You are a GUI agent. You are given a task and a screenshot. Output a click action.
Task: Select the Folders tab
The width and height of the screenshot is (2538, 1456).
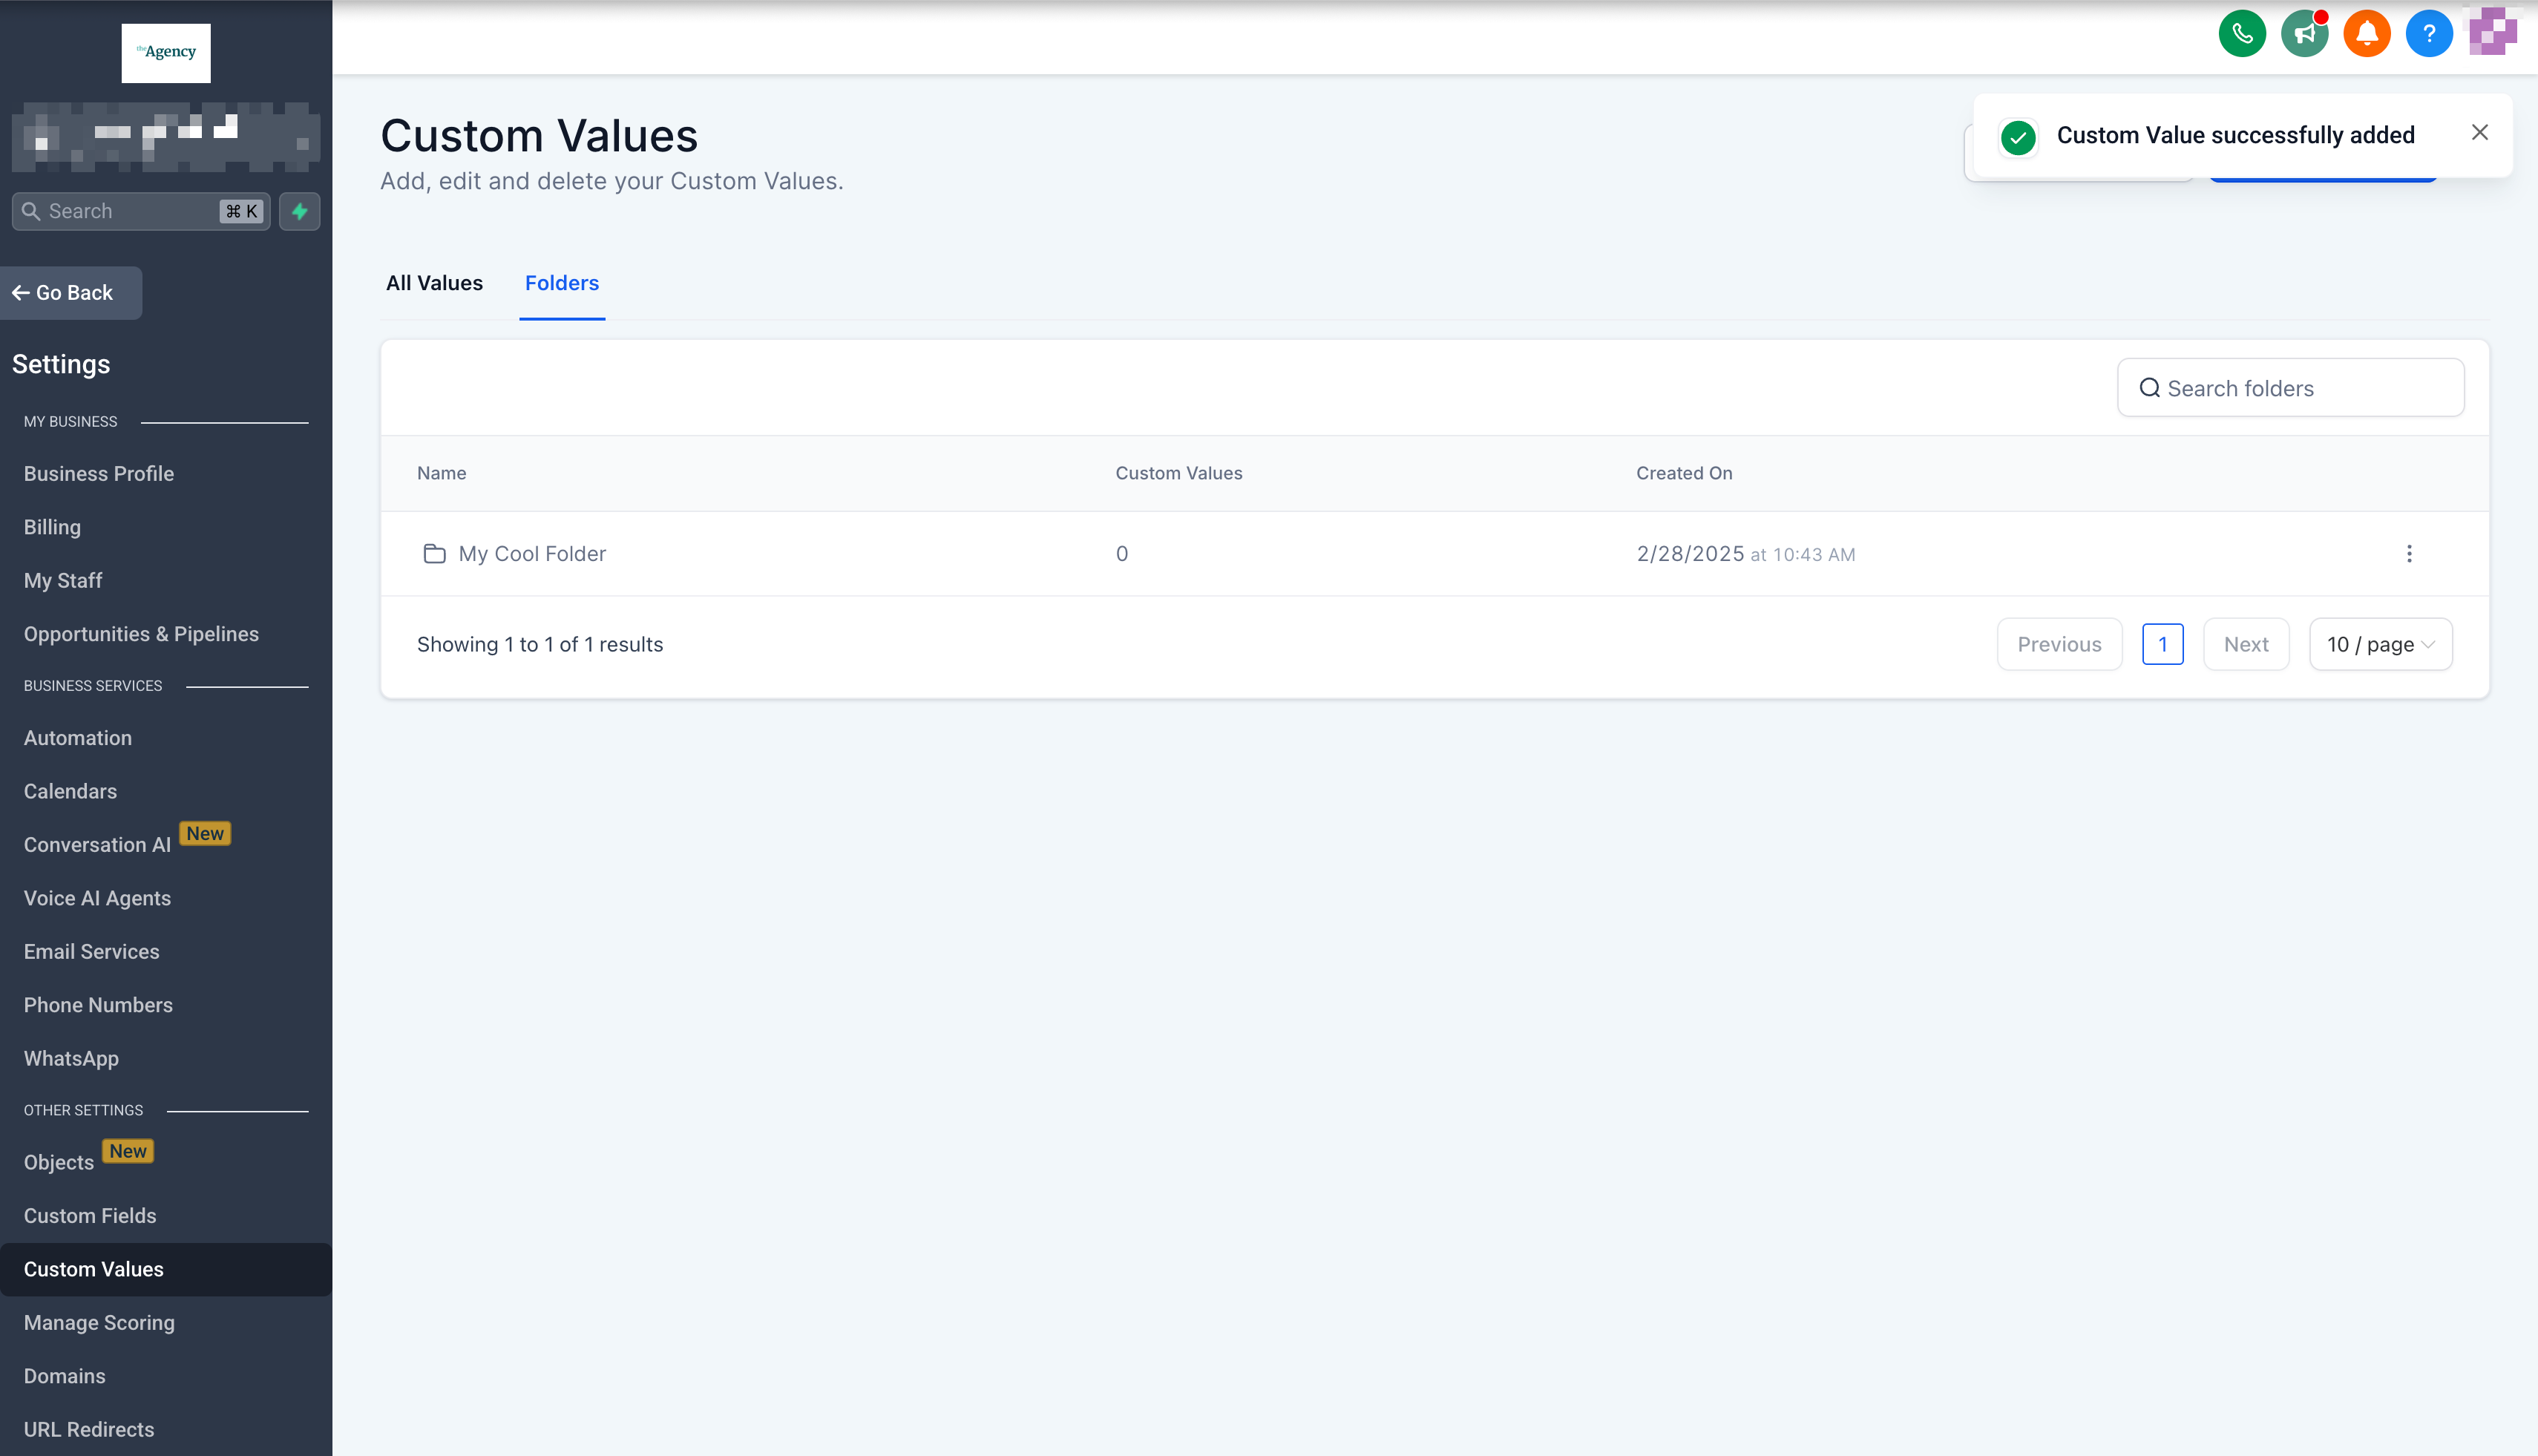point(561,283)
